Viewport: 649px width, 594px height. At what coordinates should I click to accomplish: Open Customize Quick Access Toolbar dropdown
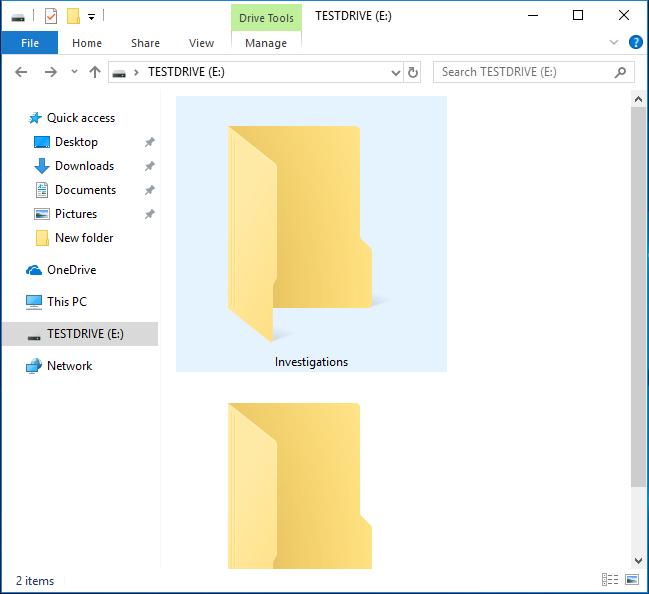(91, 17)
